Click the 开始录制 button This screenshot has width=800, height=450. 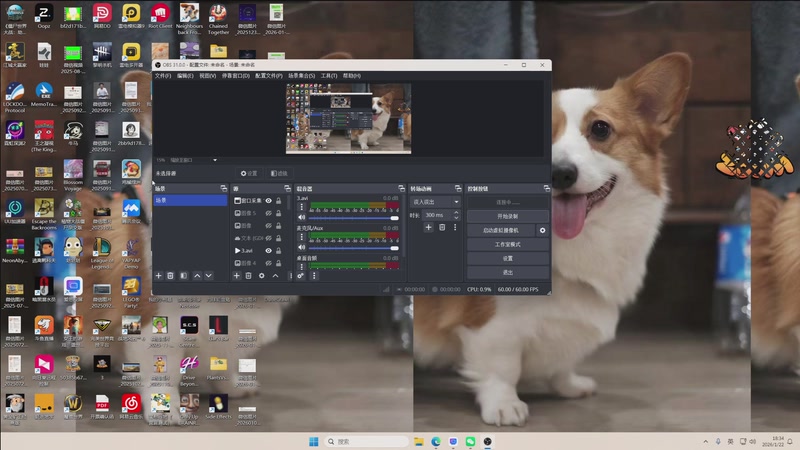(x=507, y=216)
